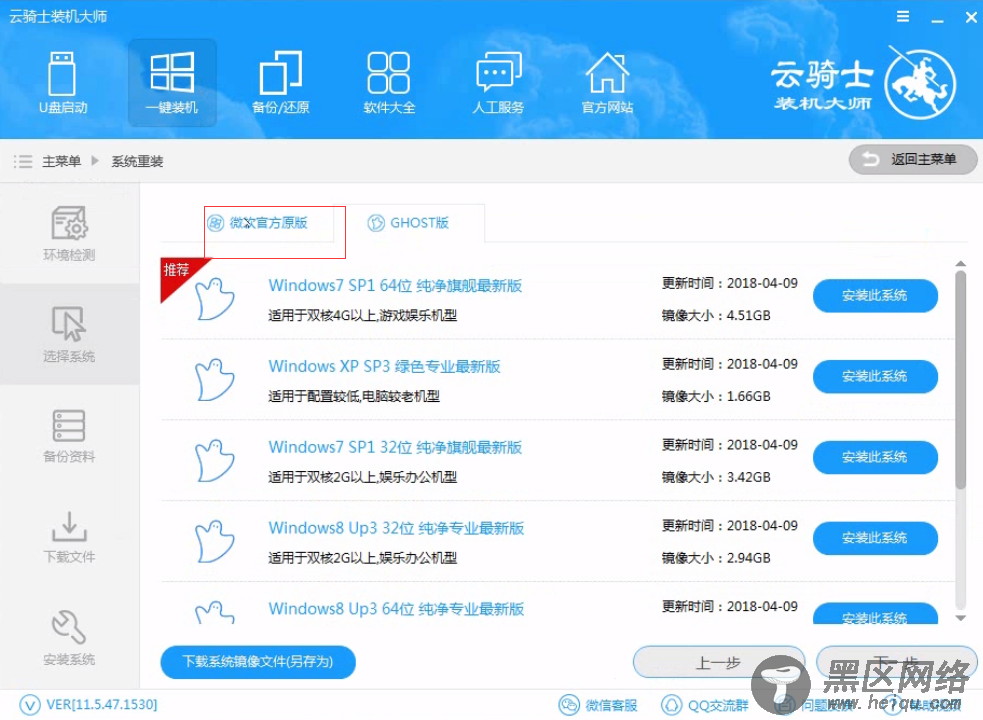Open Windows7 SP1 32位 纯净旗舰最新版 title
This screenshot has height=720, width=983.
[395, 447]
